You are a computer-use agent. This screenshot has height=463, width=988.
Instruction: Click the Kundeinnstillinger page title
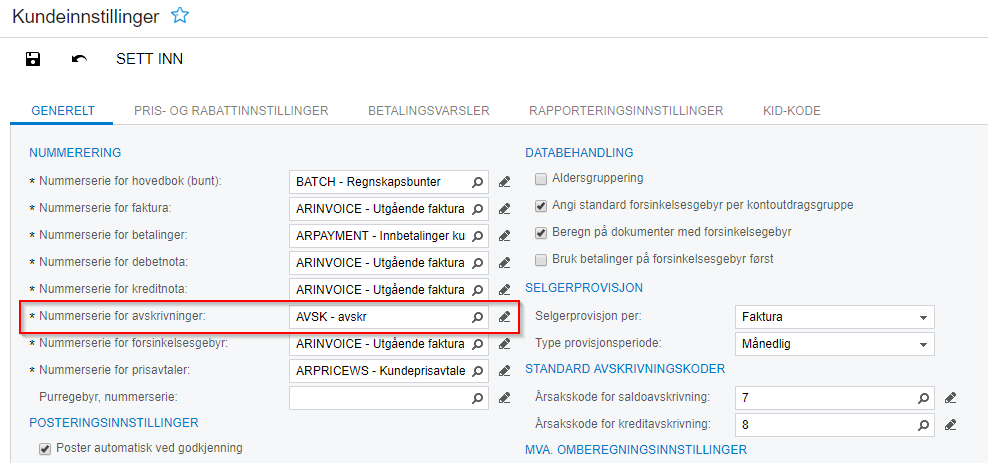[86, 16]
